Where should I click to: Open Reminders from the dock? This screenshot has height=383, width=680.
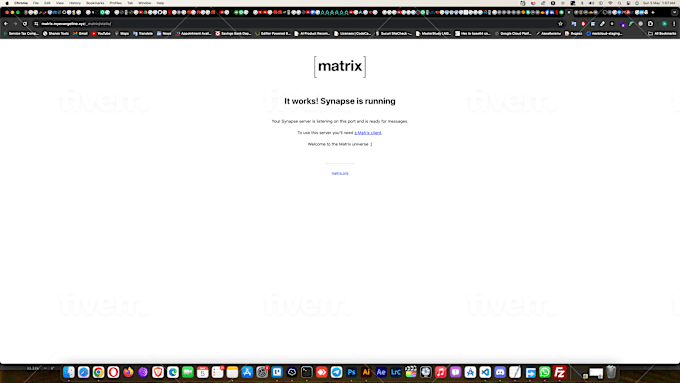218,372
